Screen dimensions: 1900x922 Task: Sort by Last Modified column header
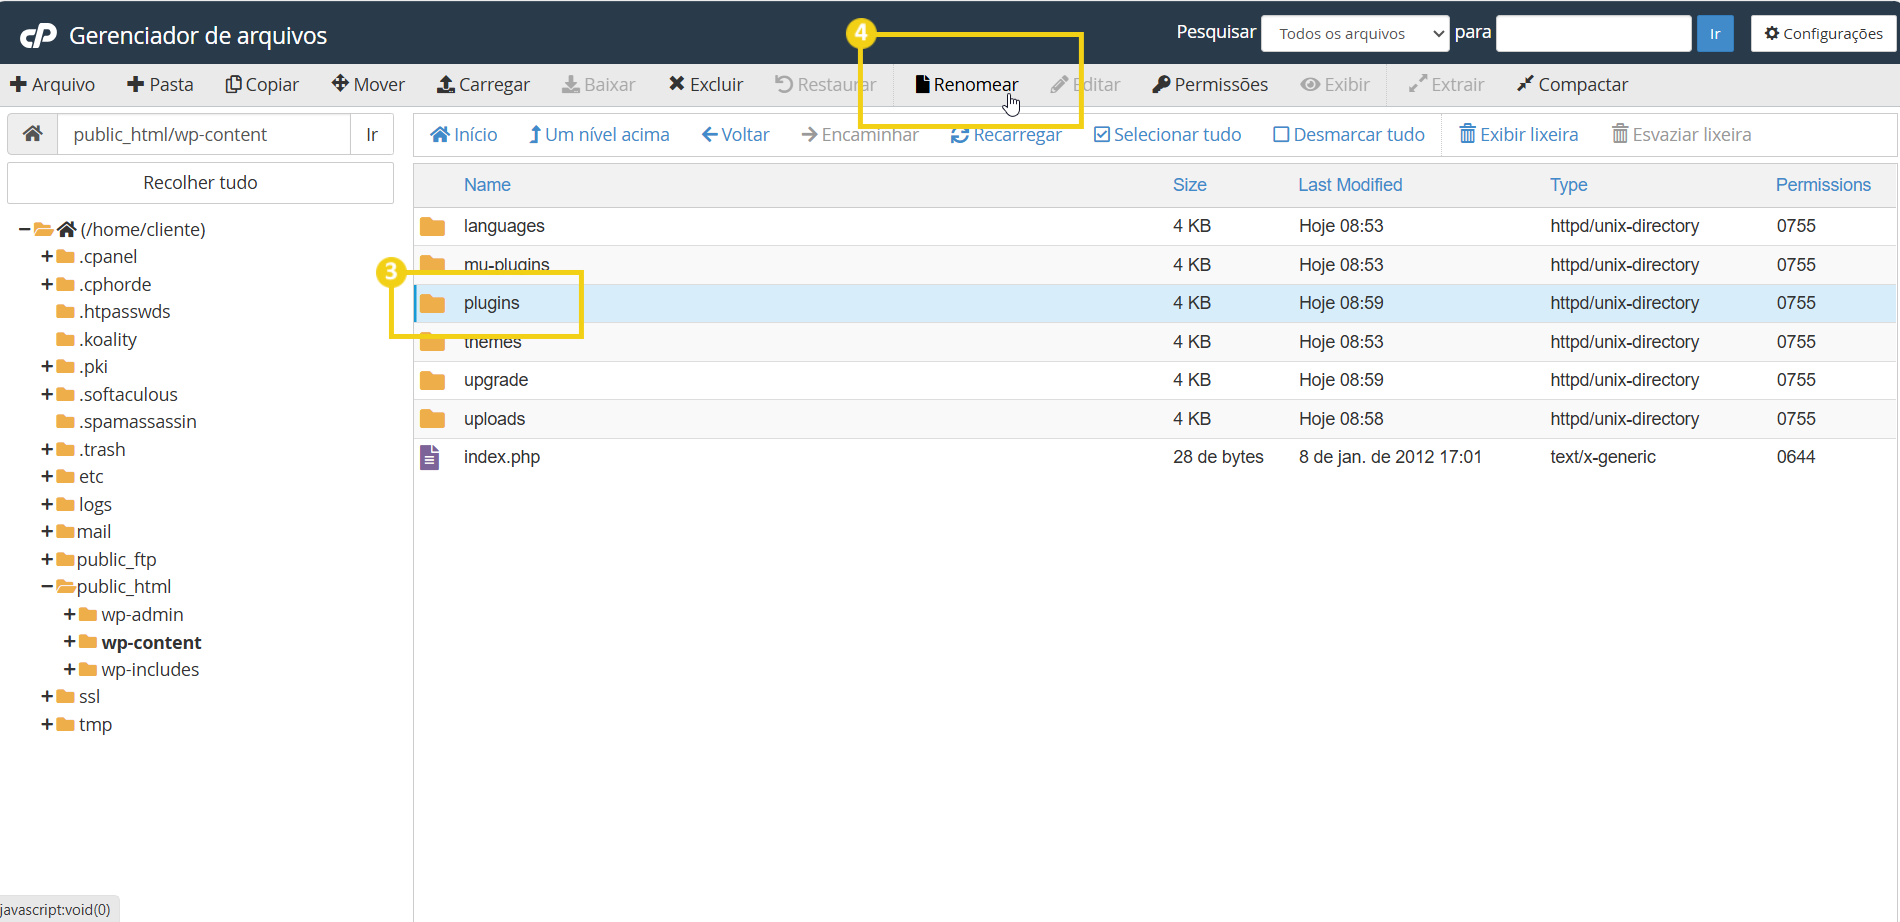click(1350, 185)
